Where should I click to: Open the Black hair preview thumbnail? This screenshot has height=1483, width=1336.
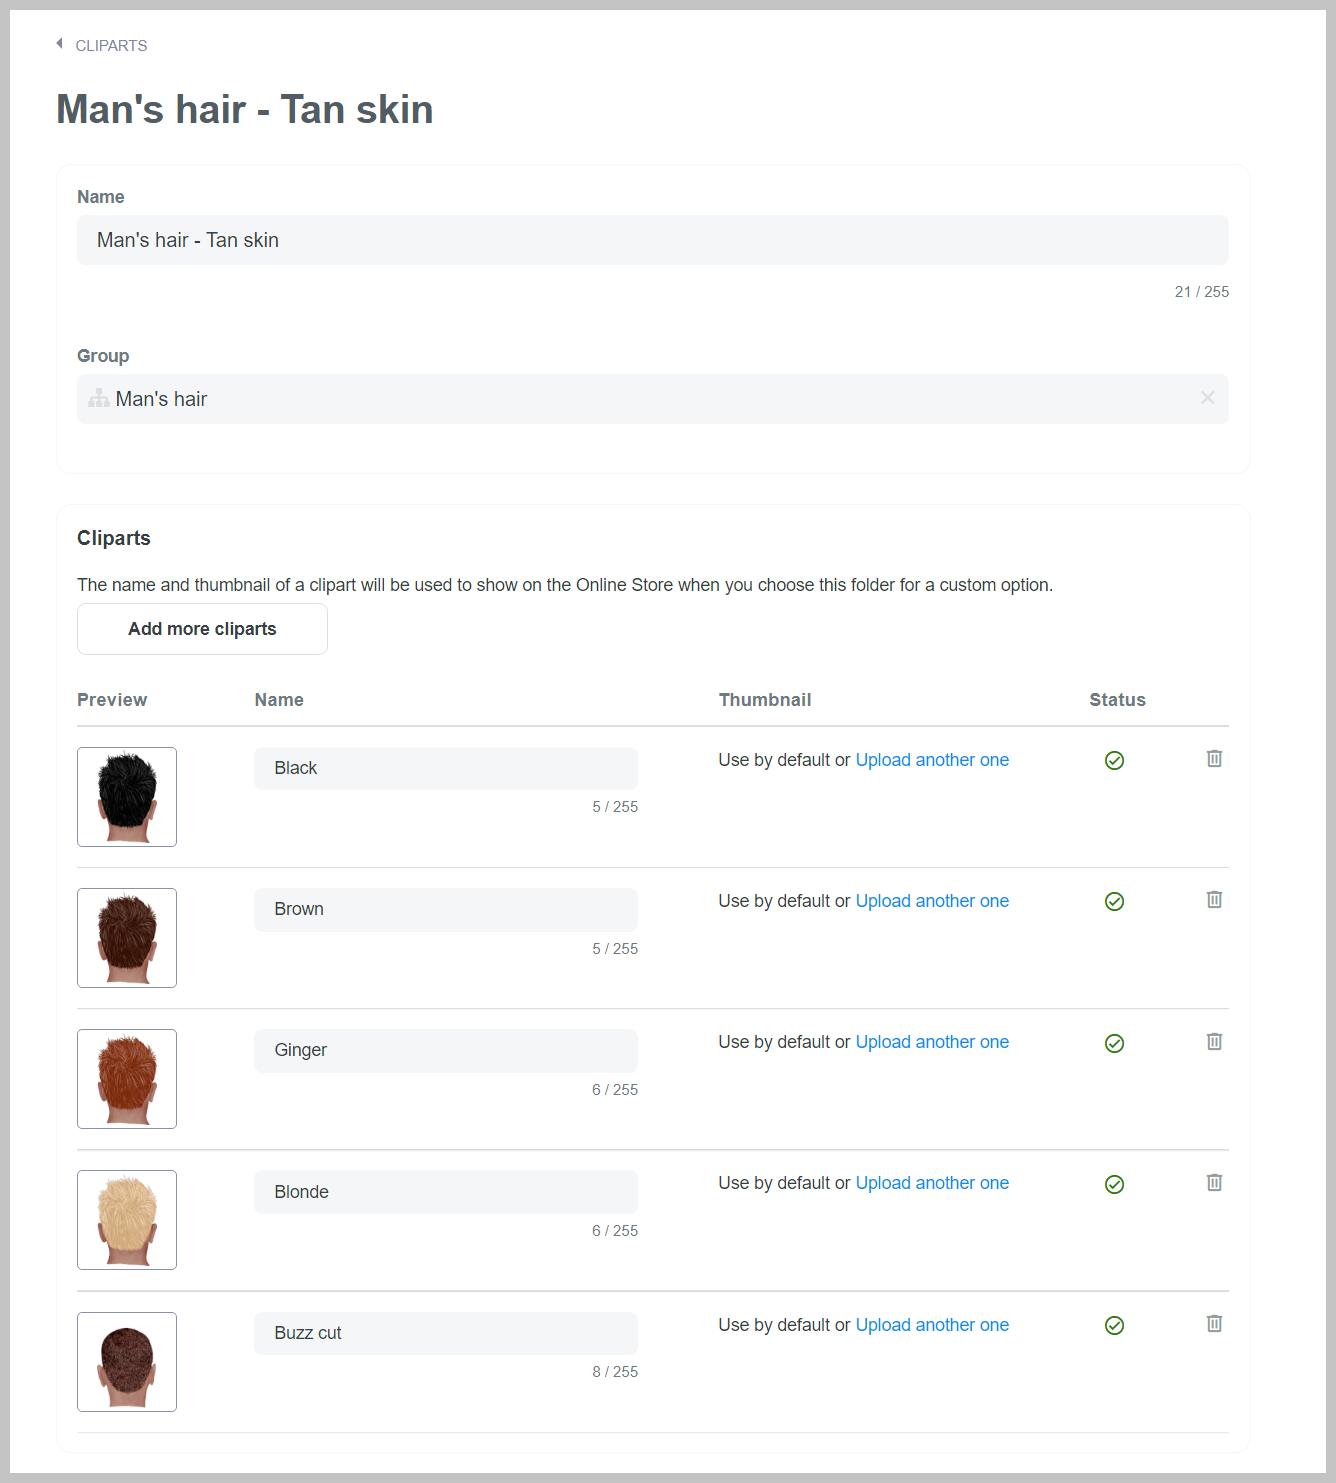click(127, 797)
